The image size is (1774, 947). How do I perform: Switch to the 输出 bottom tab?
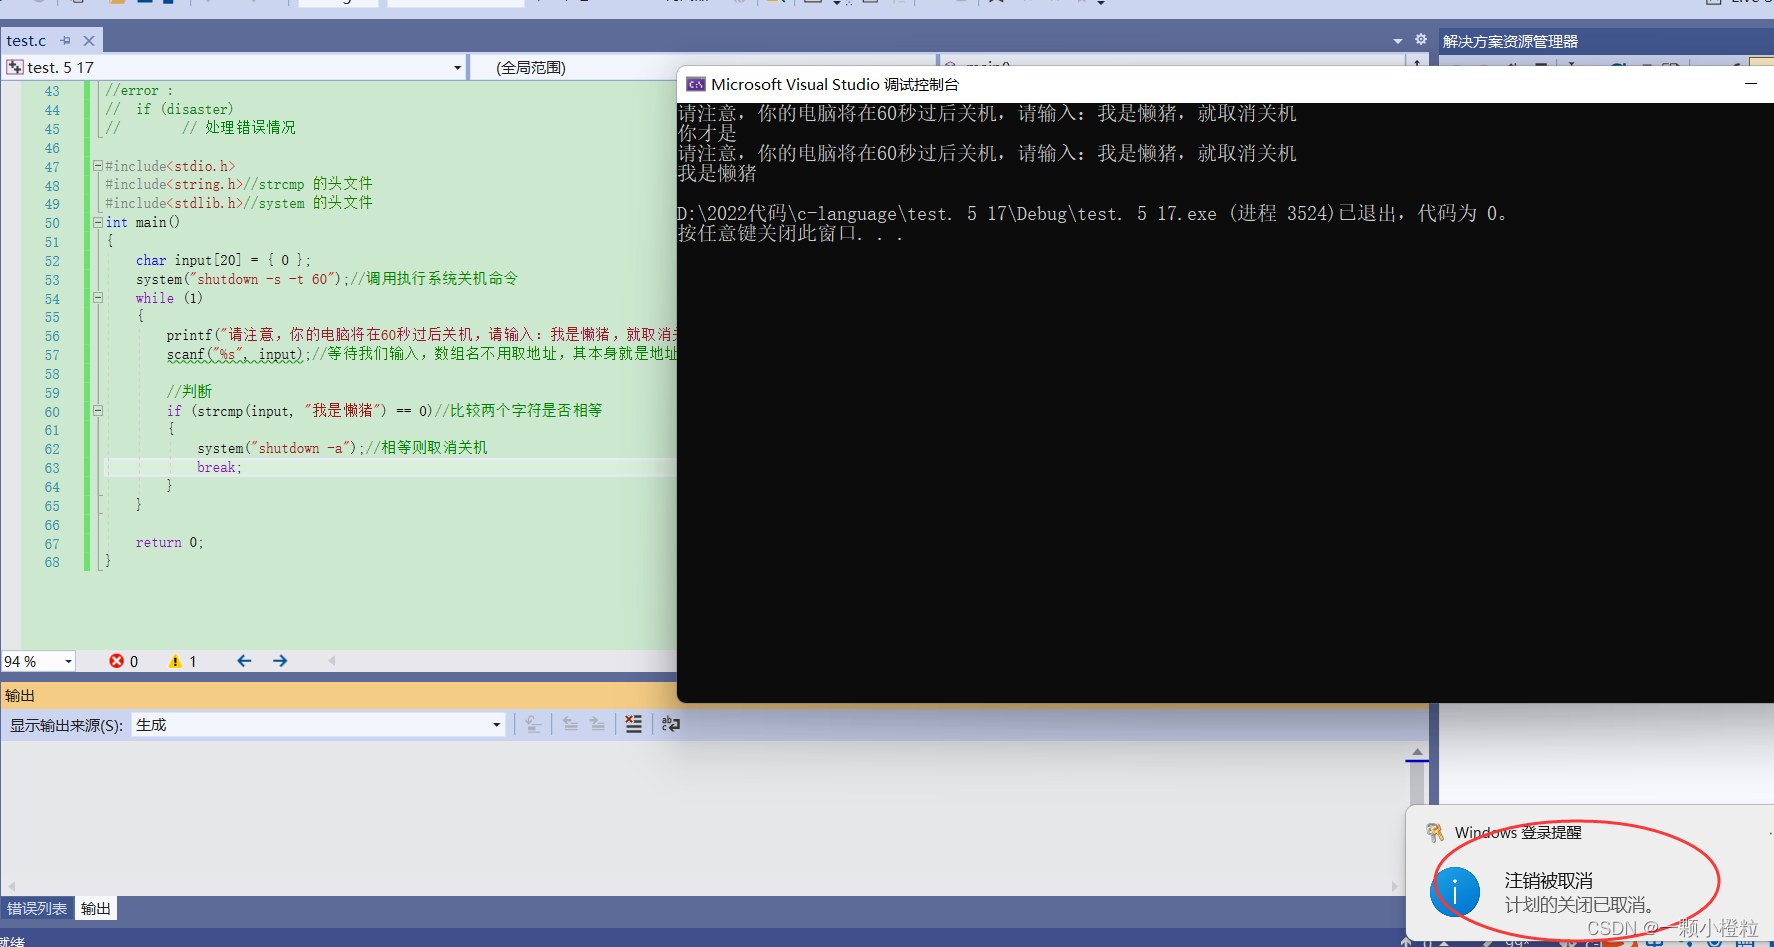pos(96,908)
